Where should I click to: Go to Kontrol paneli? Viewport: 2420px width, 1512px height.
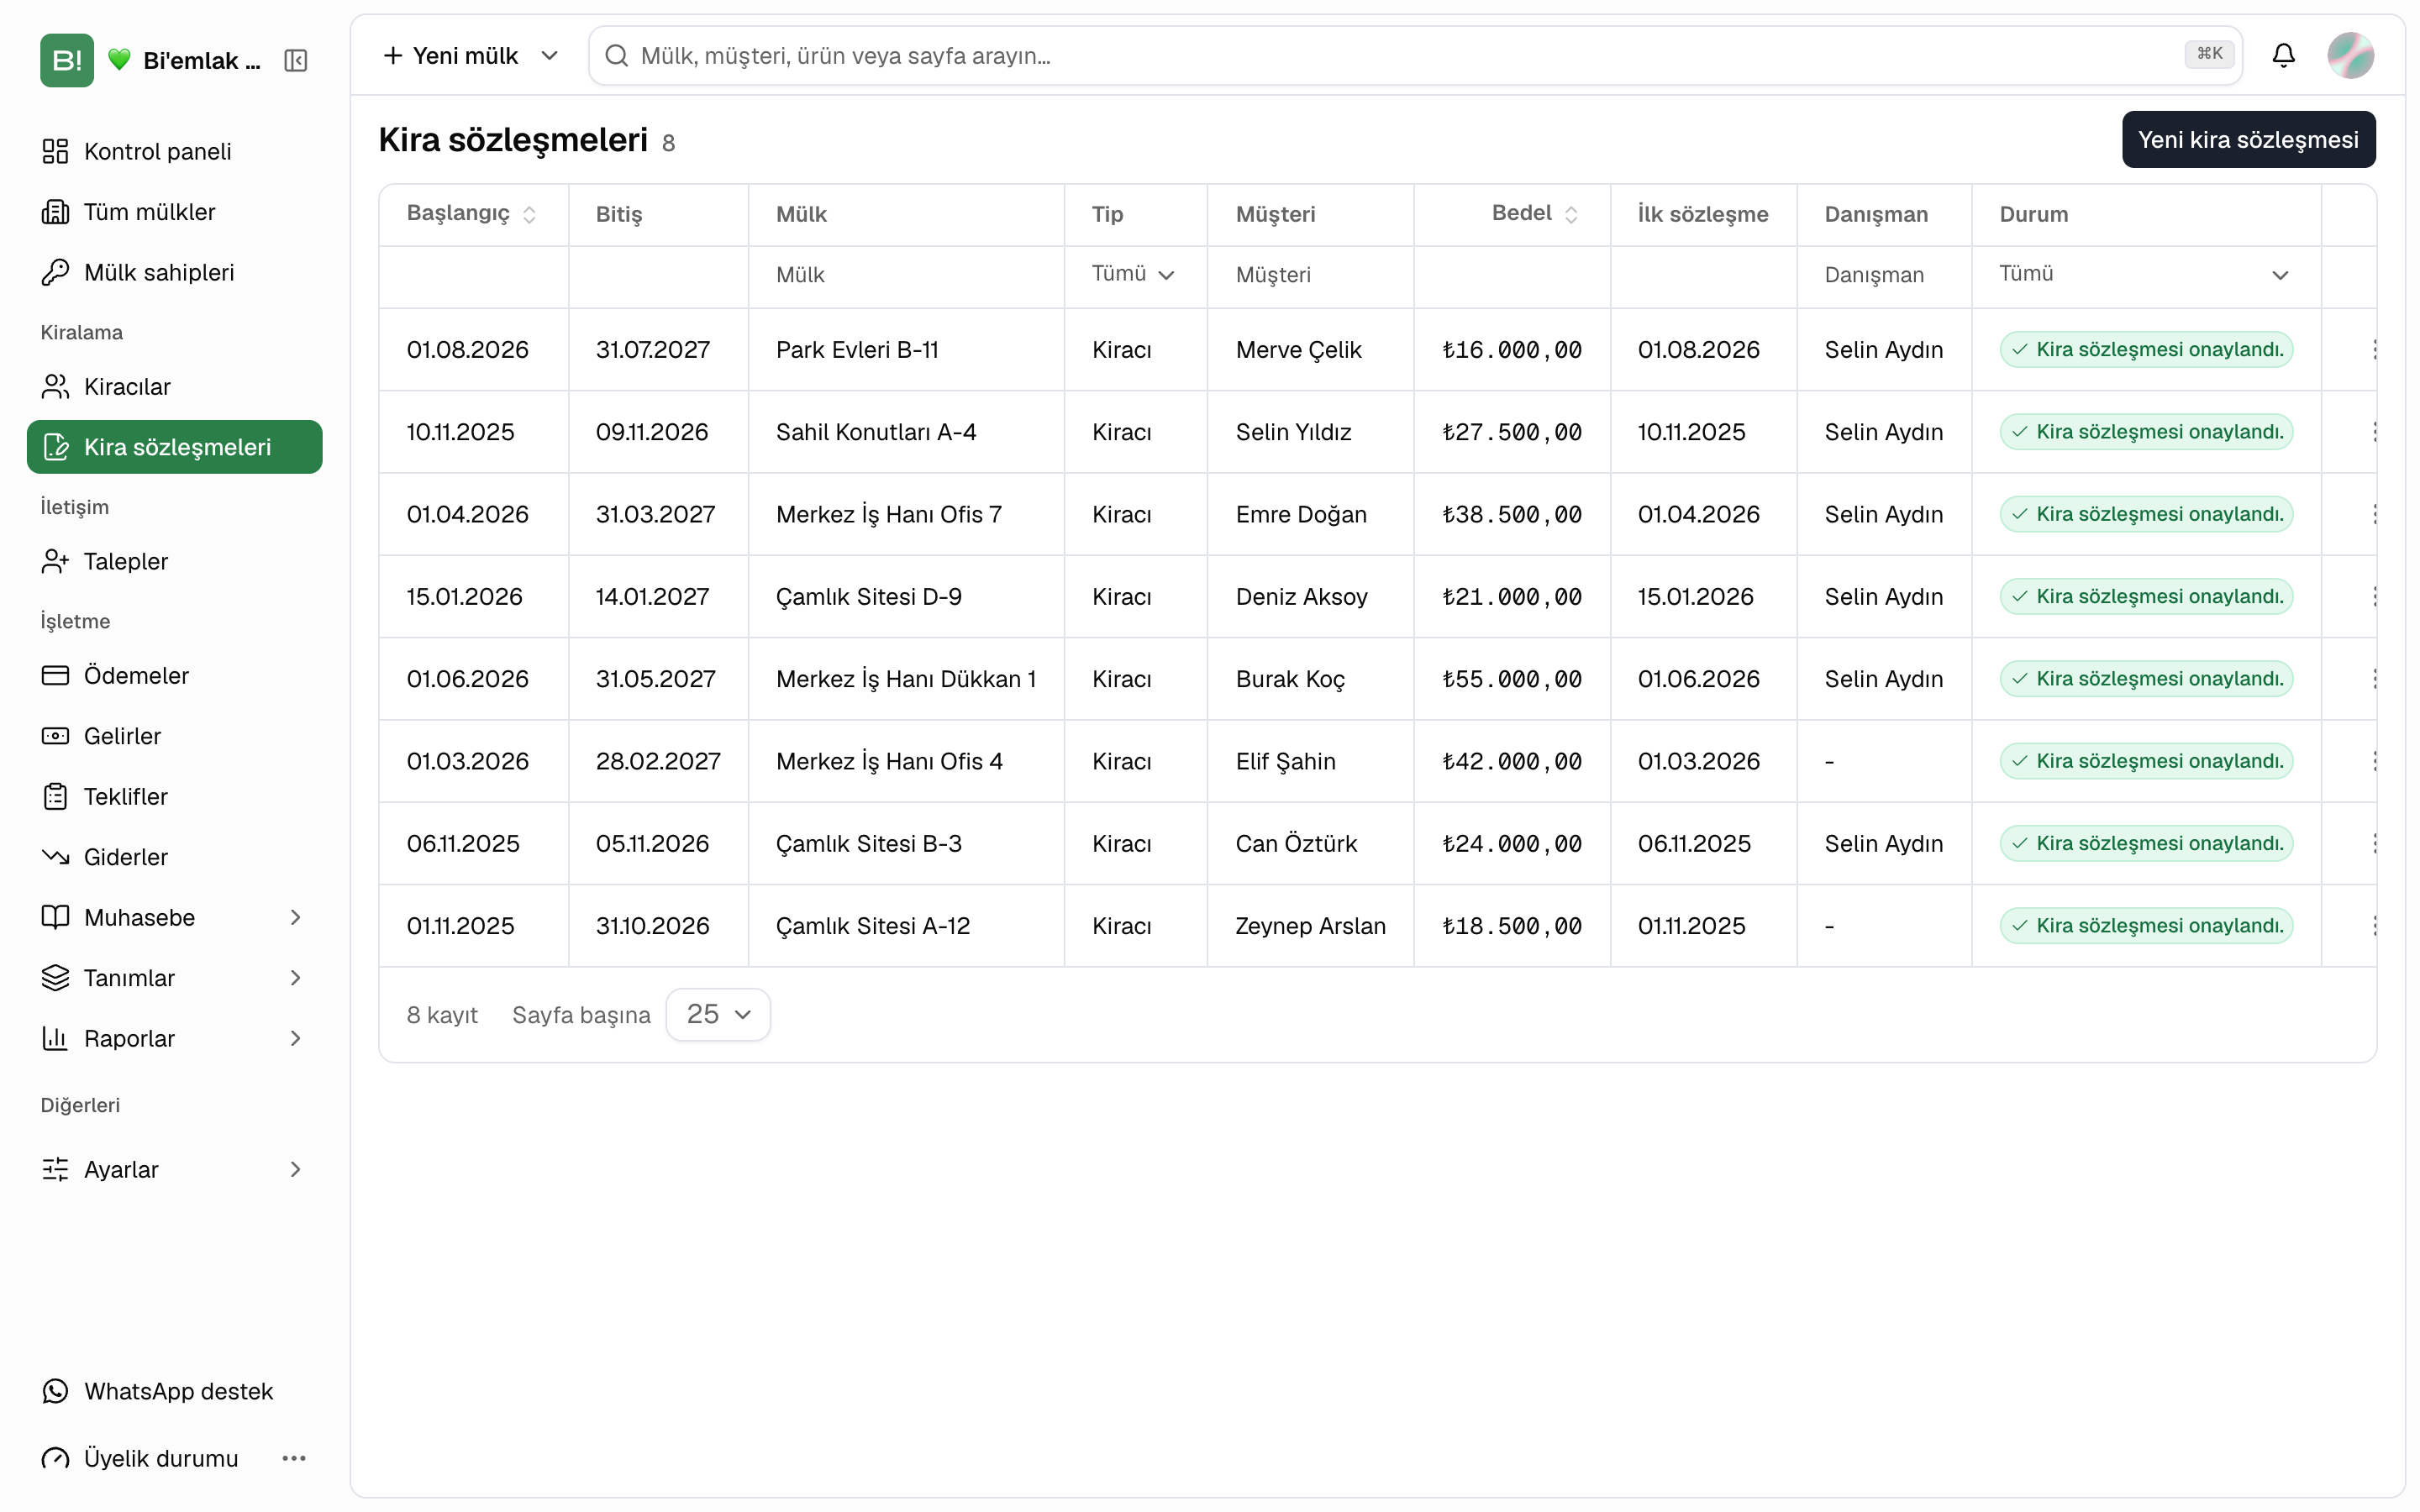pyautogui.click(x=175, y=151)
